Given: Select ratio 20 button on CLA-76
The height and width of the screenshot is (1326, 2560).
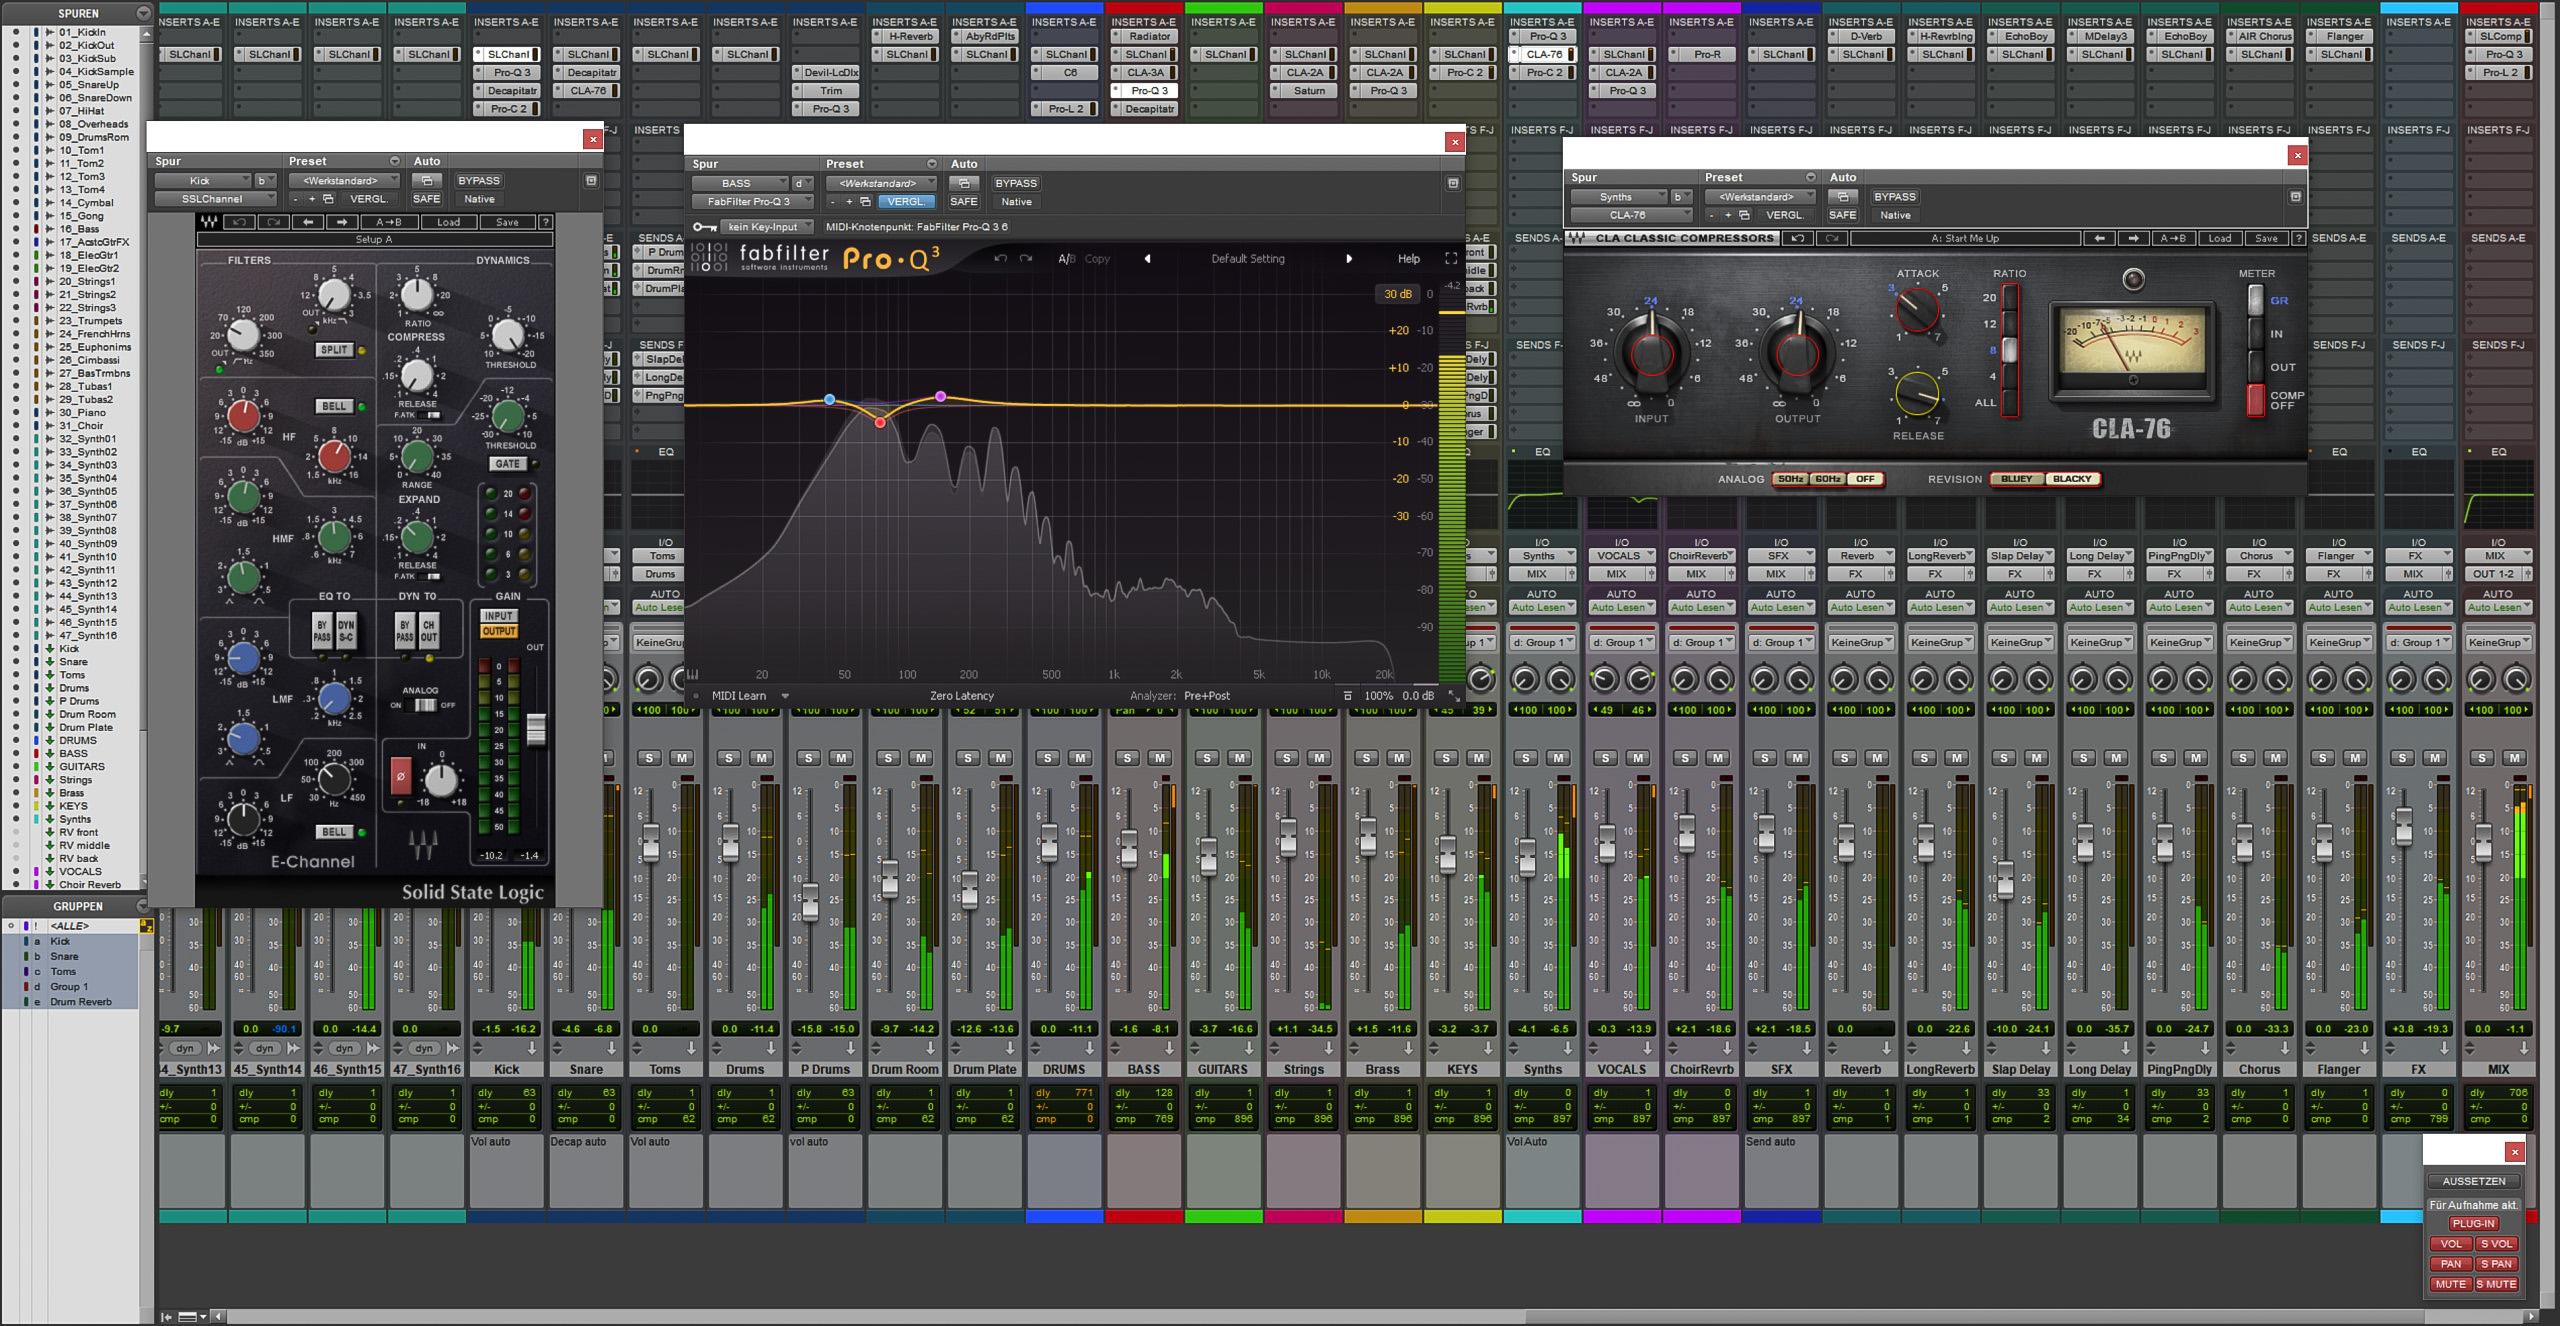Looking at the screenshot, I should tap(2009, 298).
